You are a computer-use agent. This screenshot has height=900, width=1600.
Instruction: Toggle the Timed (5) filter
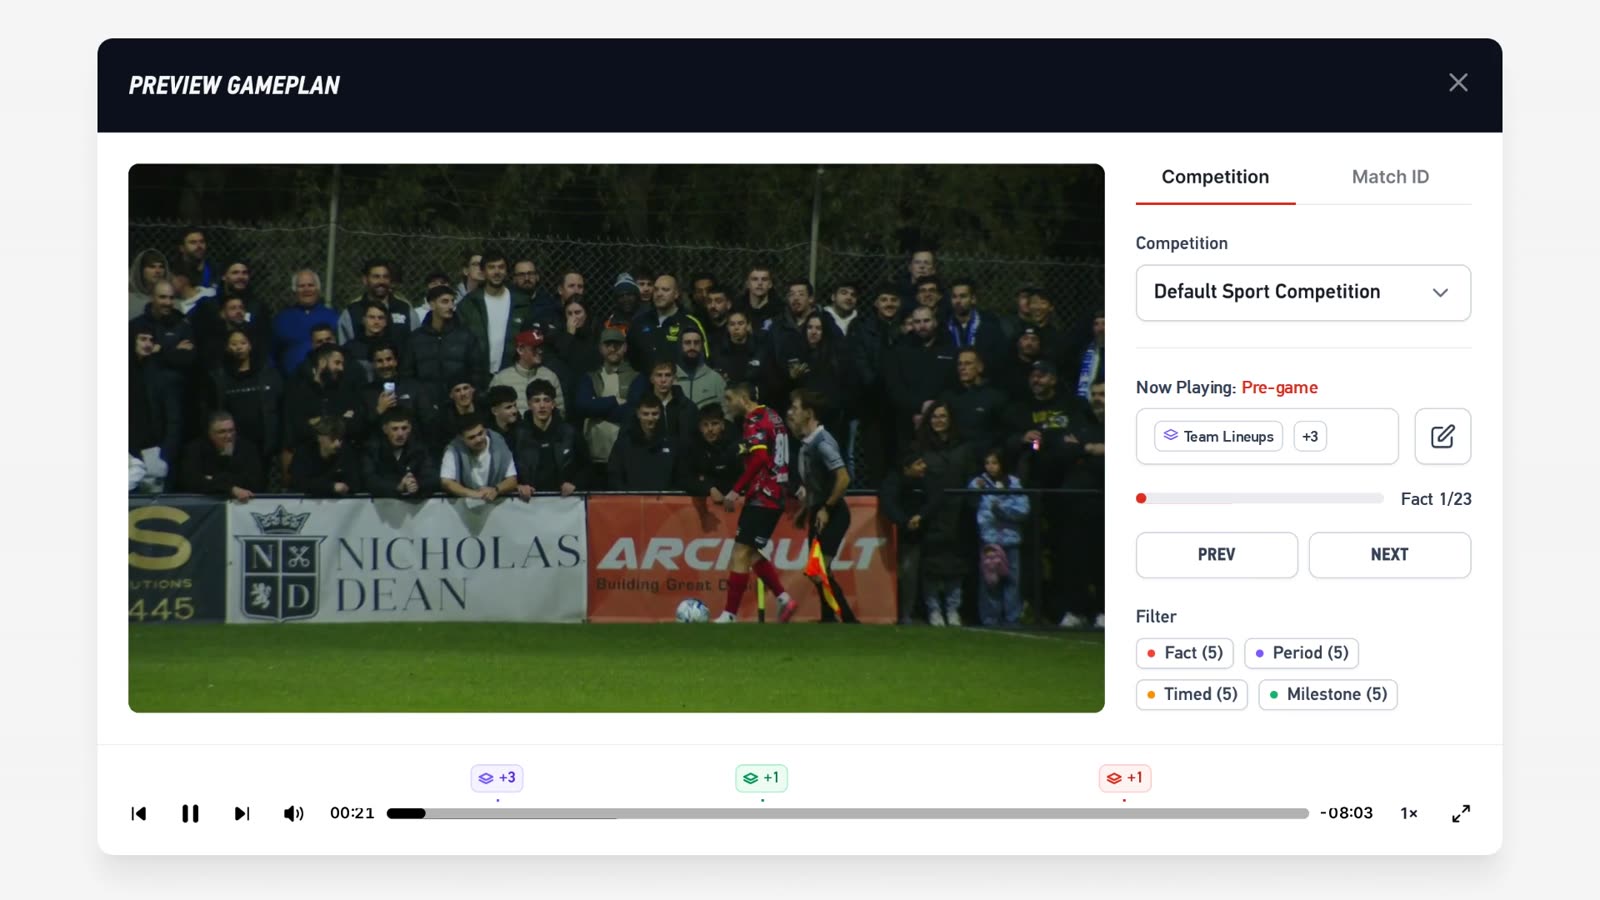point(1191,694)
